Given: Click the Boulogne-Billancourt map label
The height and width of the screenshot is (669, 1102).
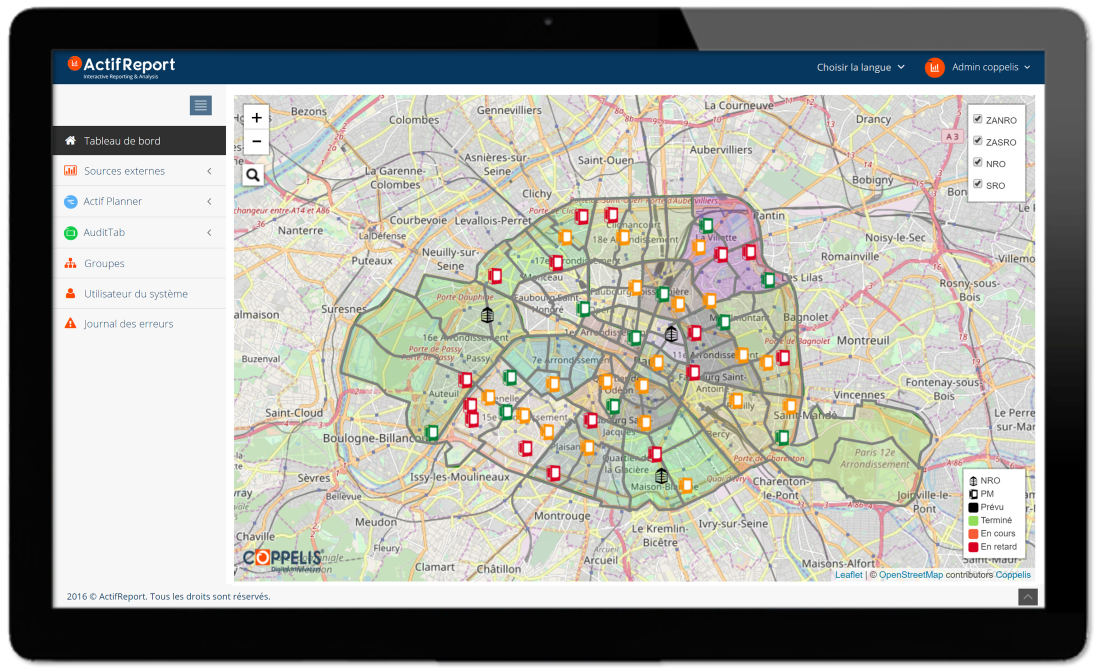Looking at the screenshot, I should [375, 438].
